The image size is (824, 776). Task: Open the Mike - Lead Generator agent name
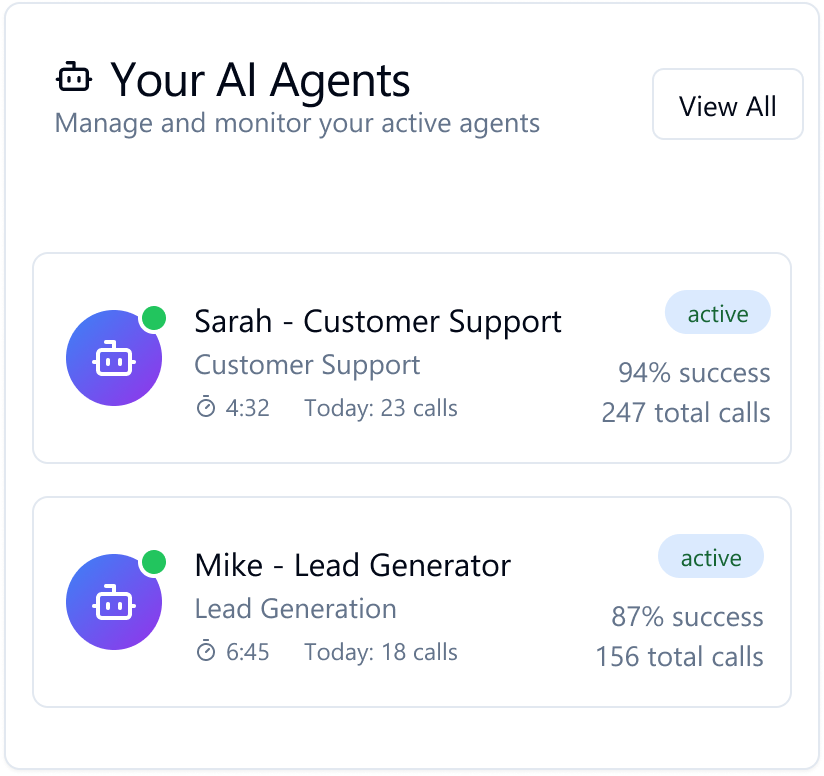(353, 566)
